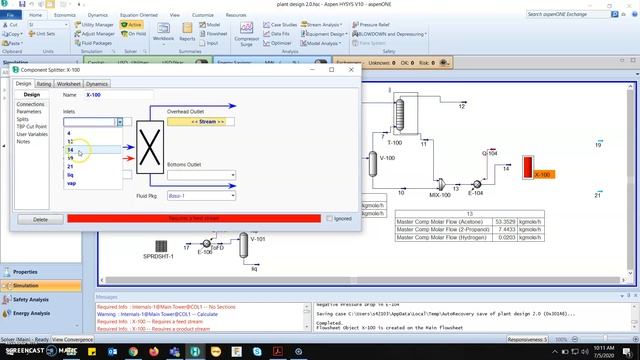Open the SI unit set dropdown
Screen dimensions: 640x360
coord(66,24)
